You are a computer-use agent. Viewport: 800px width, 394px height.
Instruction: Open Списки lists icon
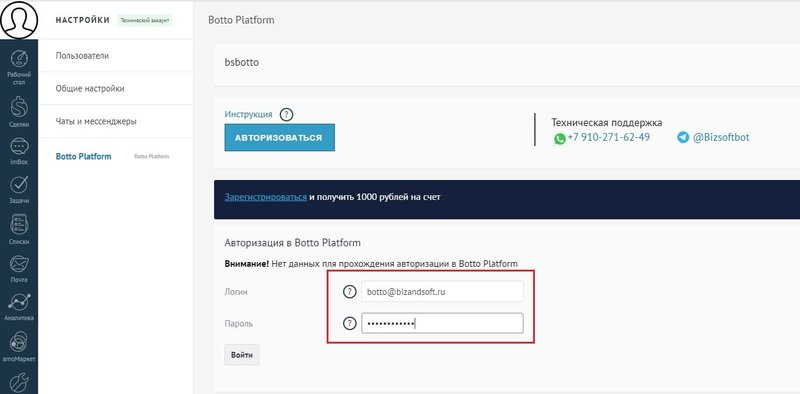(x=19, y=225)
